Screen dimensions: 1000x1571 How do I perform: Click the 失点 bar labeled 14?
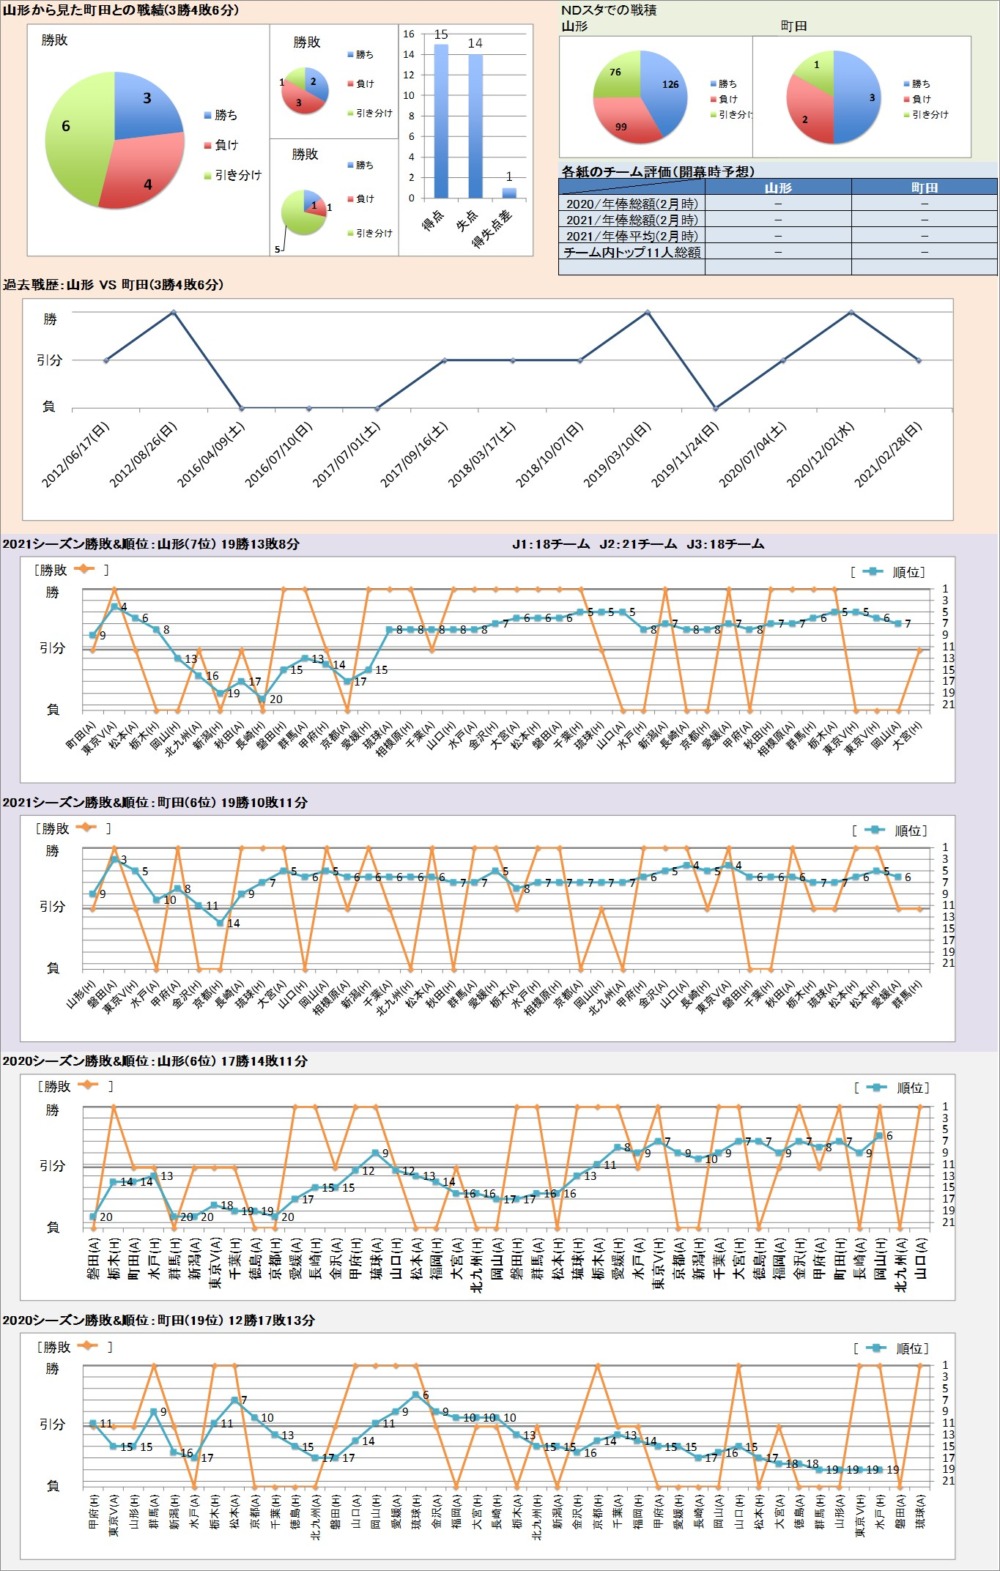coord(475,125)
